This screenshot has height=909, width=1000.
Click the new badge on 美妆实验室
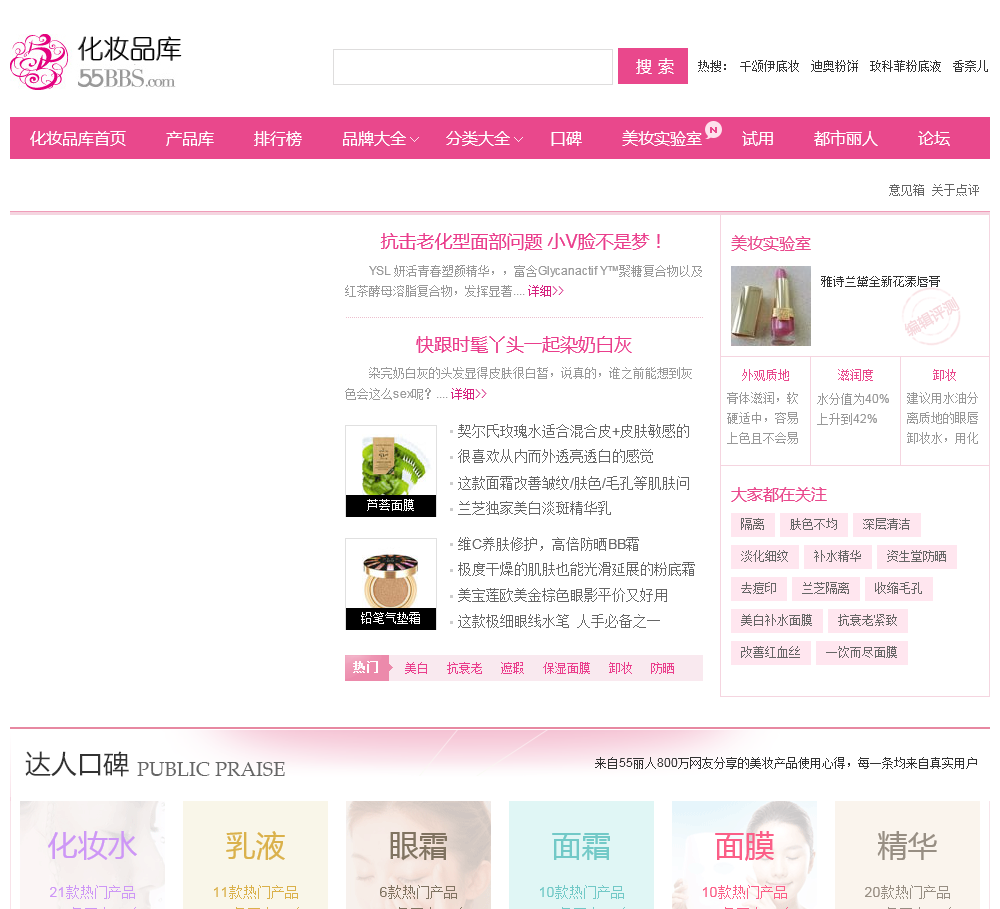pos(714,129)
